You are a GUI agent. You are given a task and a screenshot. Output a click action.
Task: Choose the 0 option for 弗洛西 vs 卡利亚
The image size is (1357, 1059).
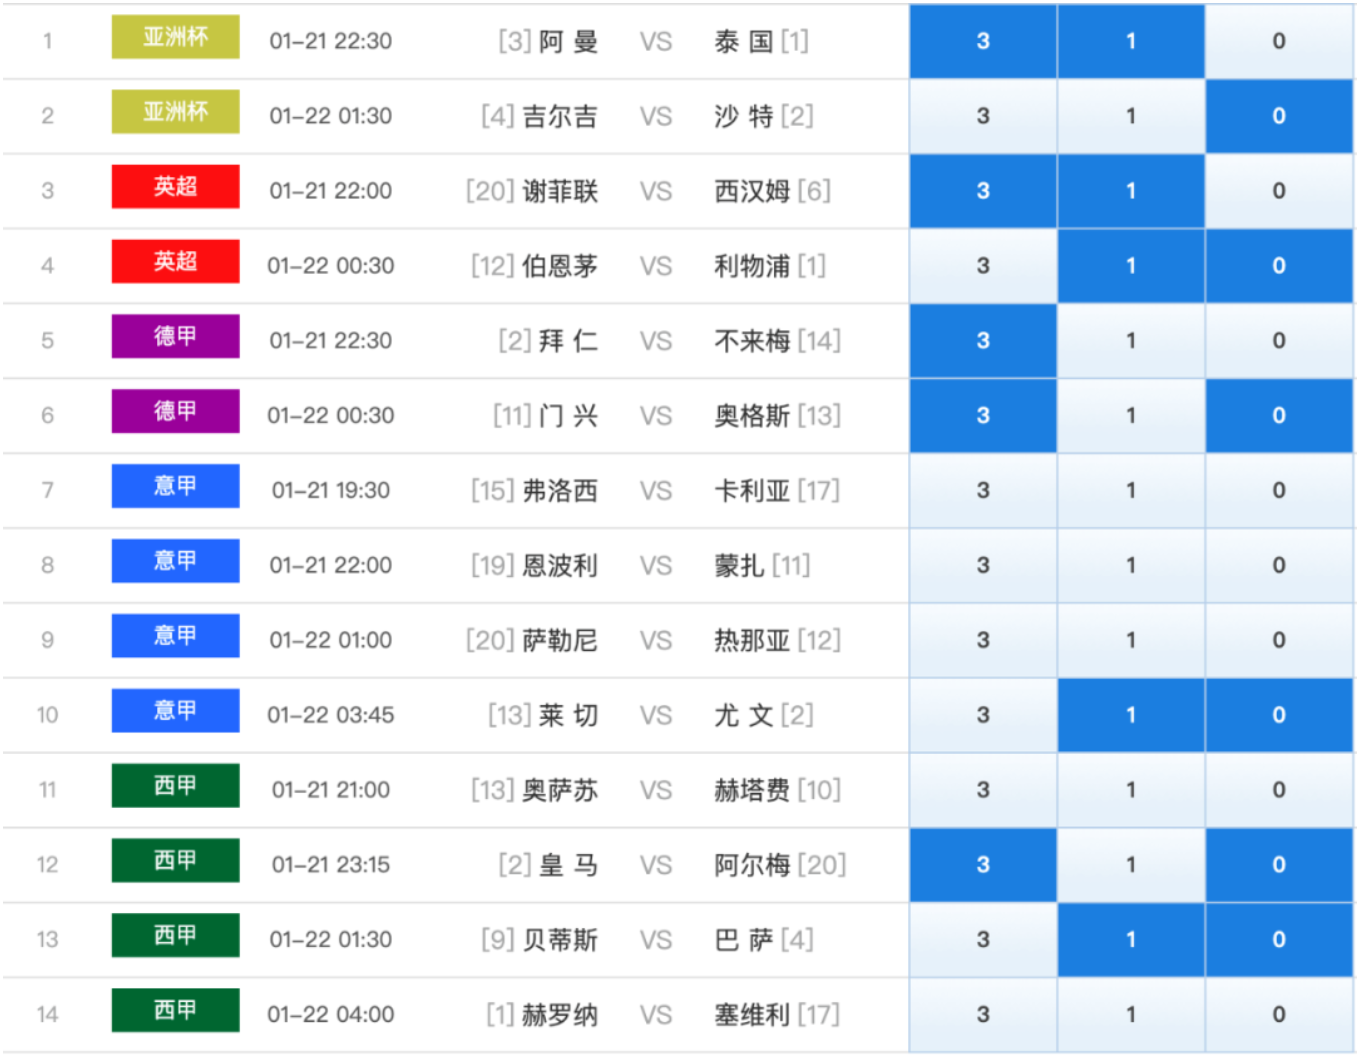pos(1279,491)
